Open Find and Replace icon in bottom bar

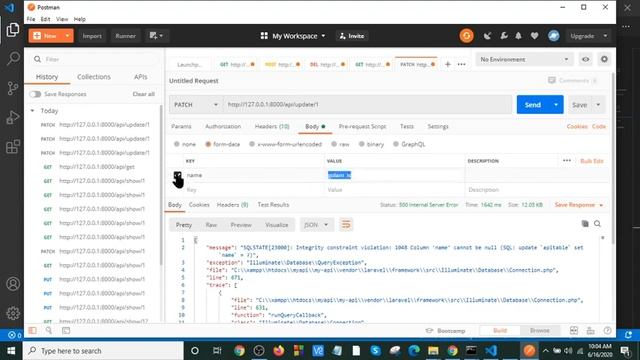coord(49,331)
